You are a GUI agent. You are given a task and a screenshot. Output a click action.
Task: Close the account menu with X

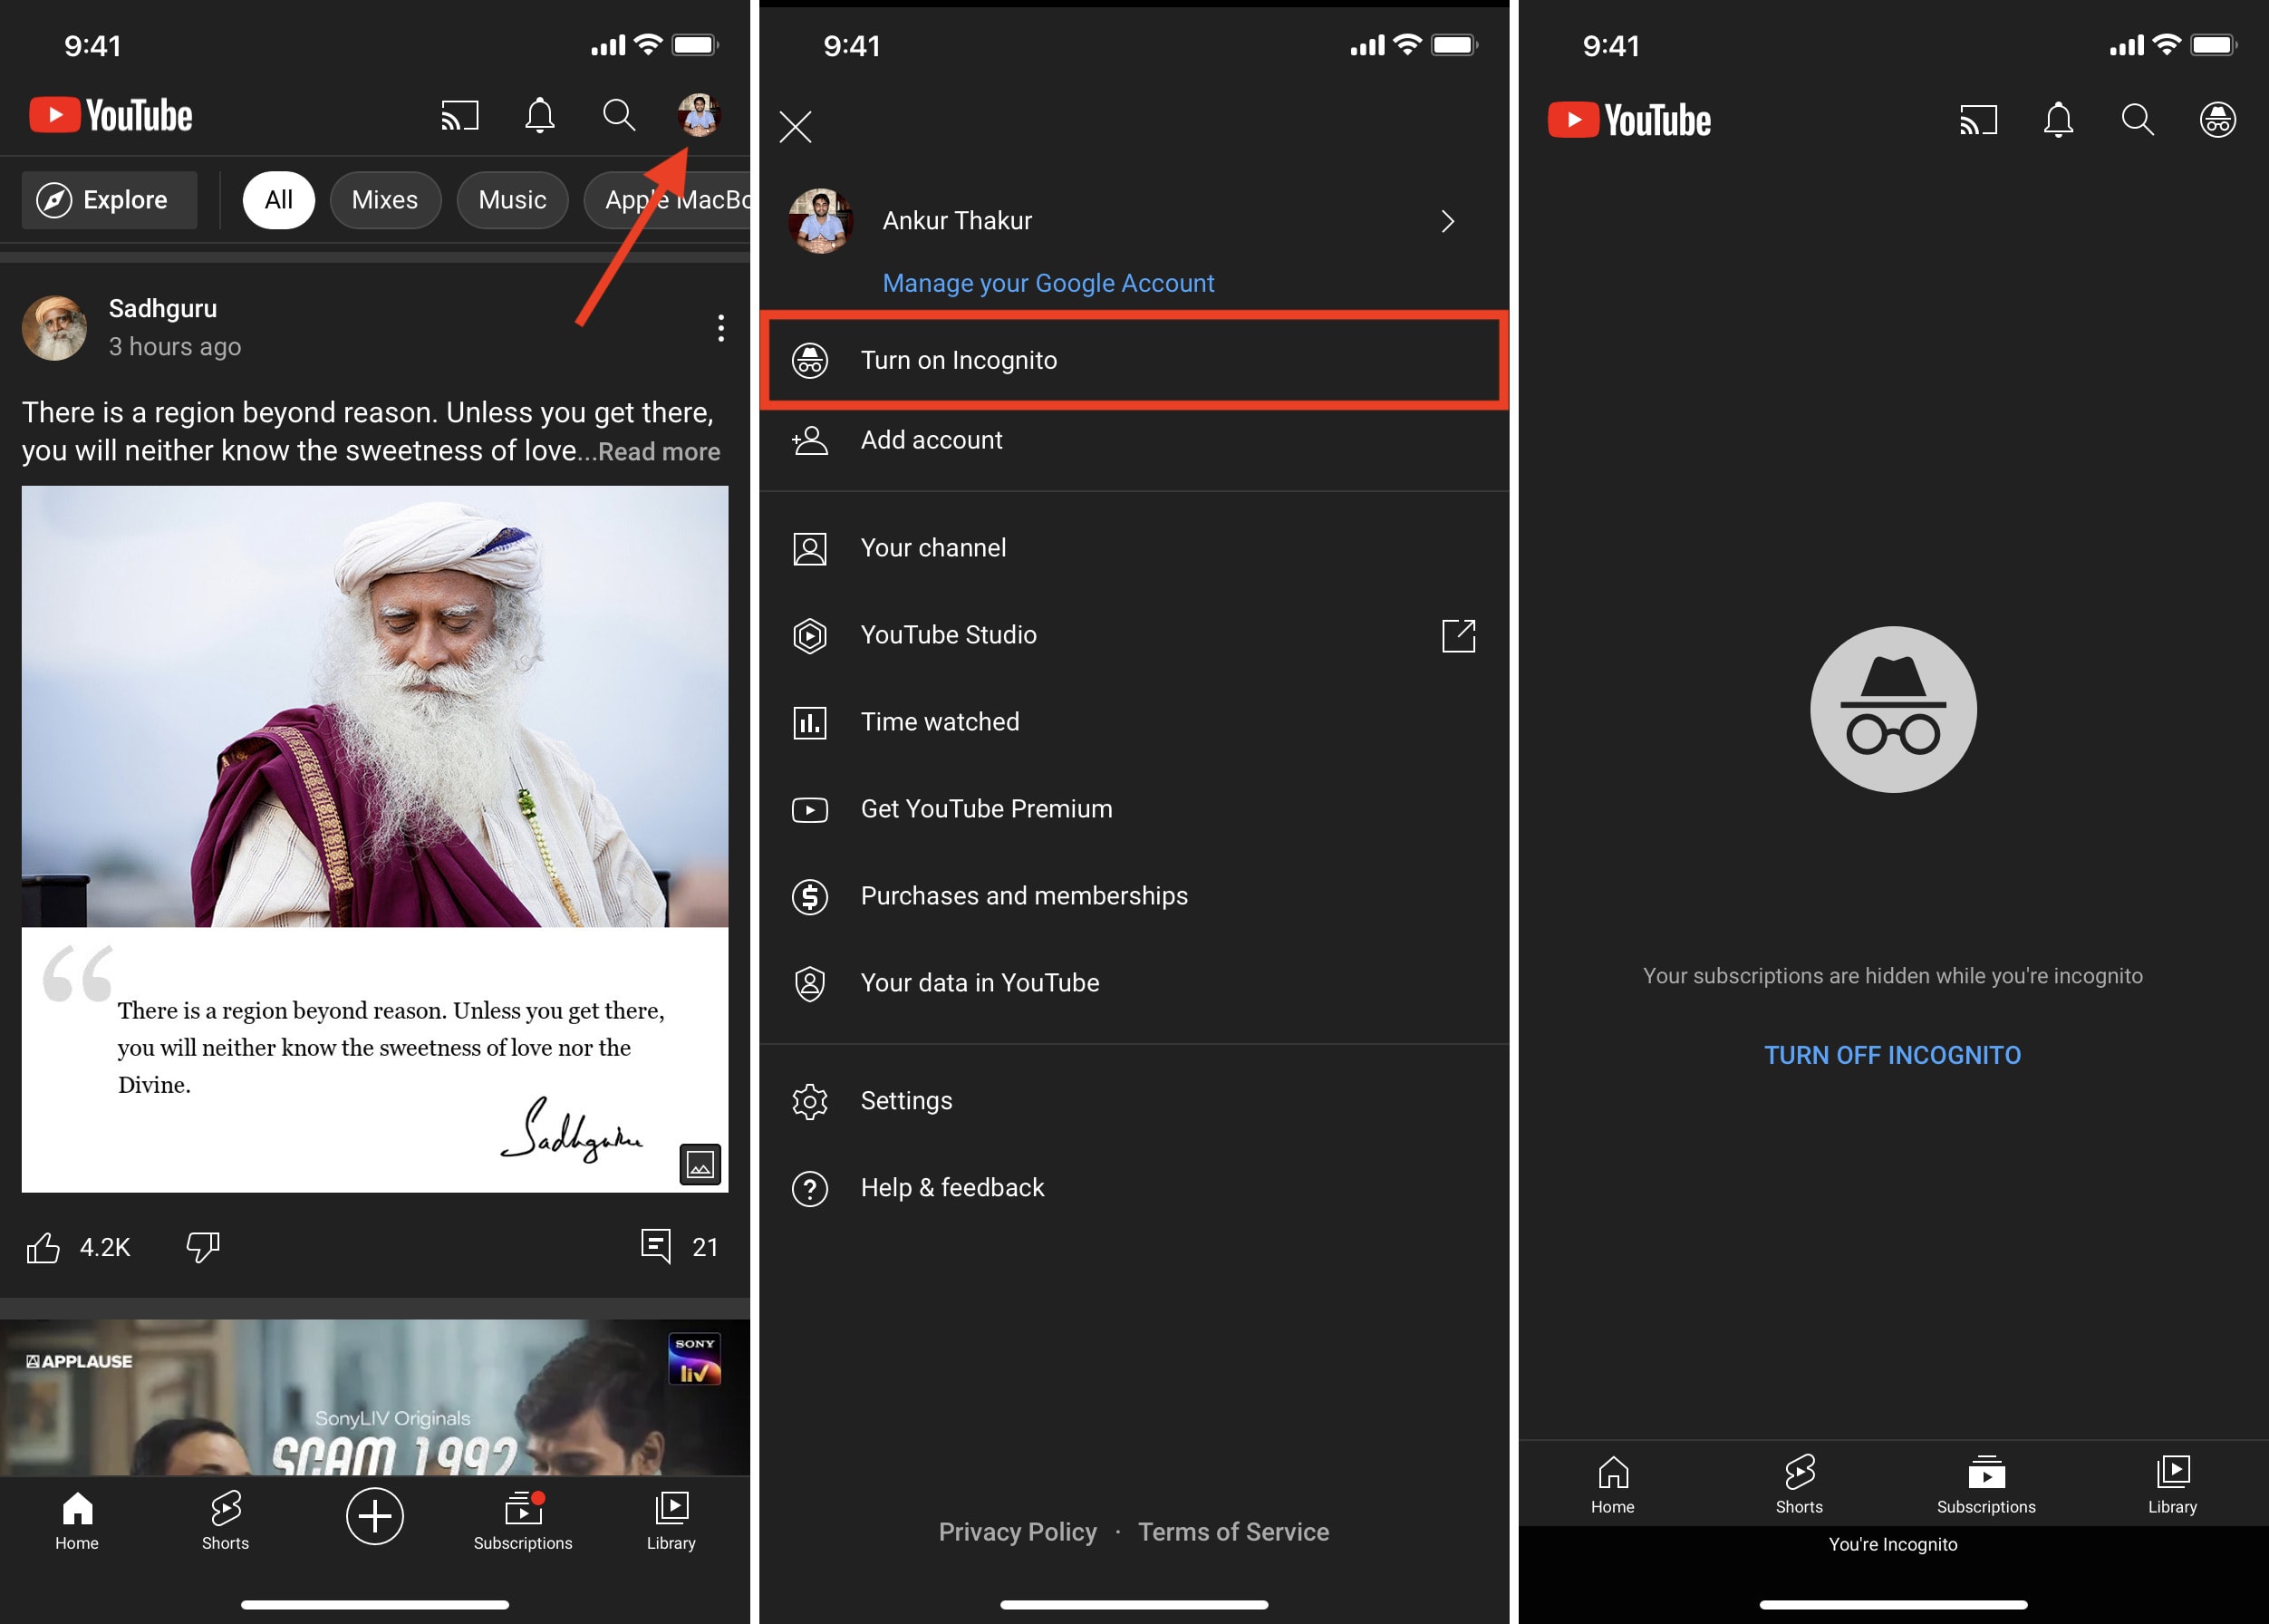796,127
